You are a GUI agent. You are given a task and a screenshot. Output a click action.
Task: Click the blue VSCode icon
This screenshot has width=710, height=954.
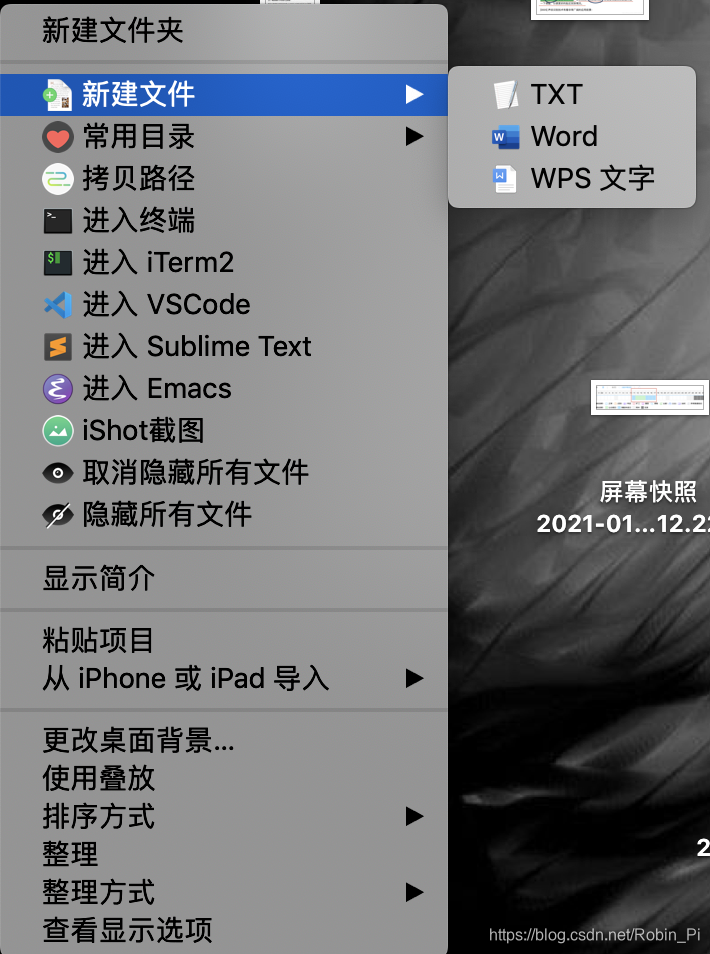[58, 305]
